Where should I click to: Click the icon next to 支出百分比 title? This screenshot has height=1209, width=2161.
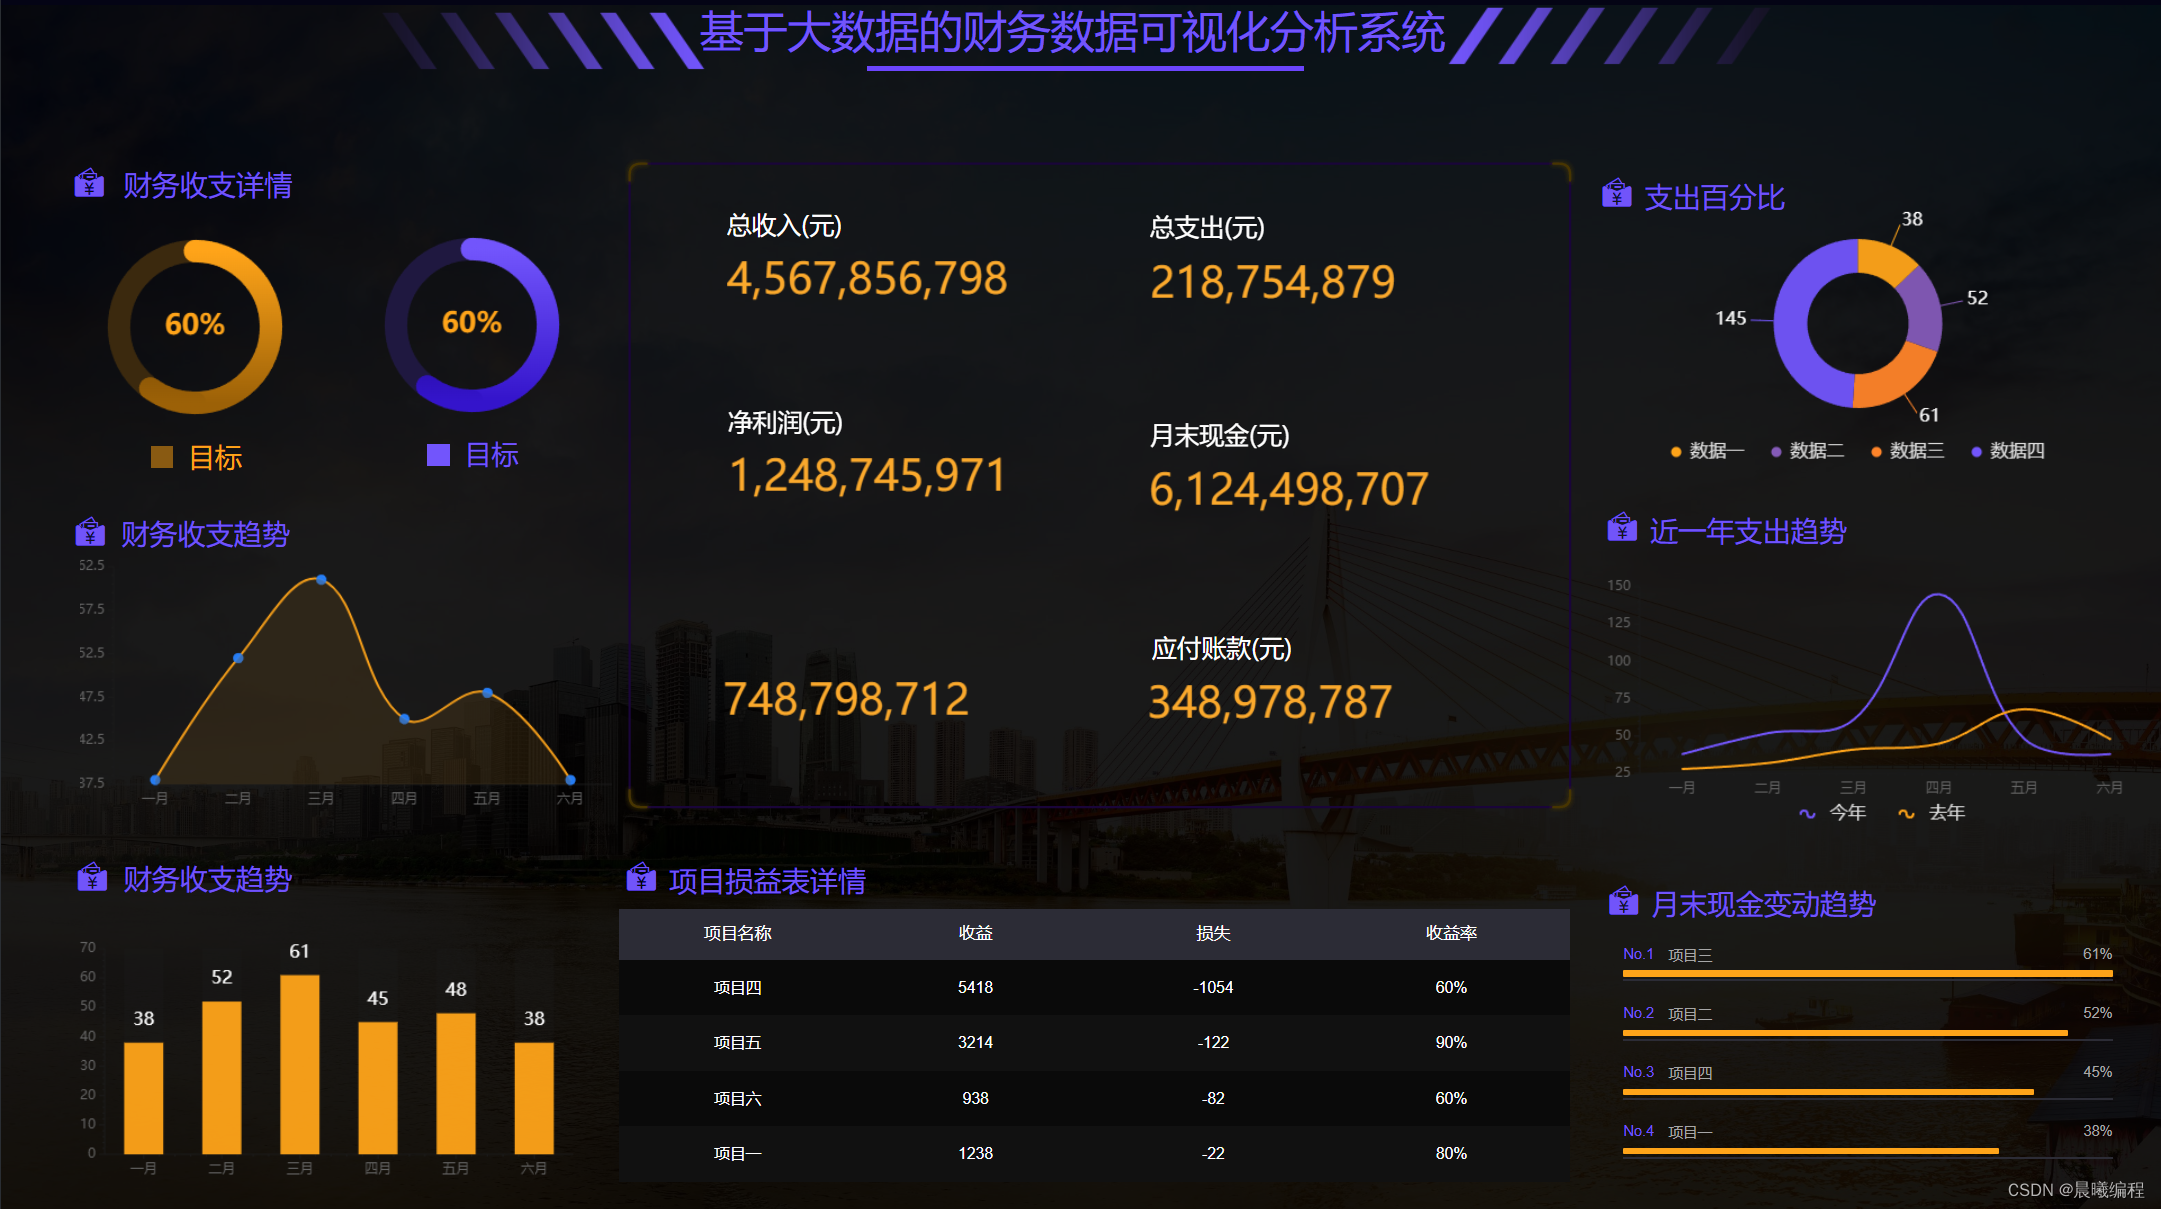click(1616, 194)
